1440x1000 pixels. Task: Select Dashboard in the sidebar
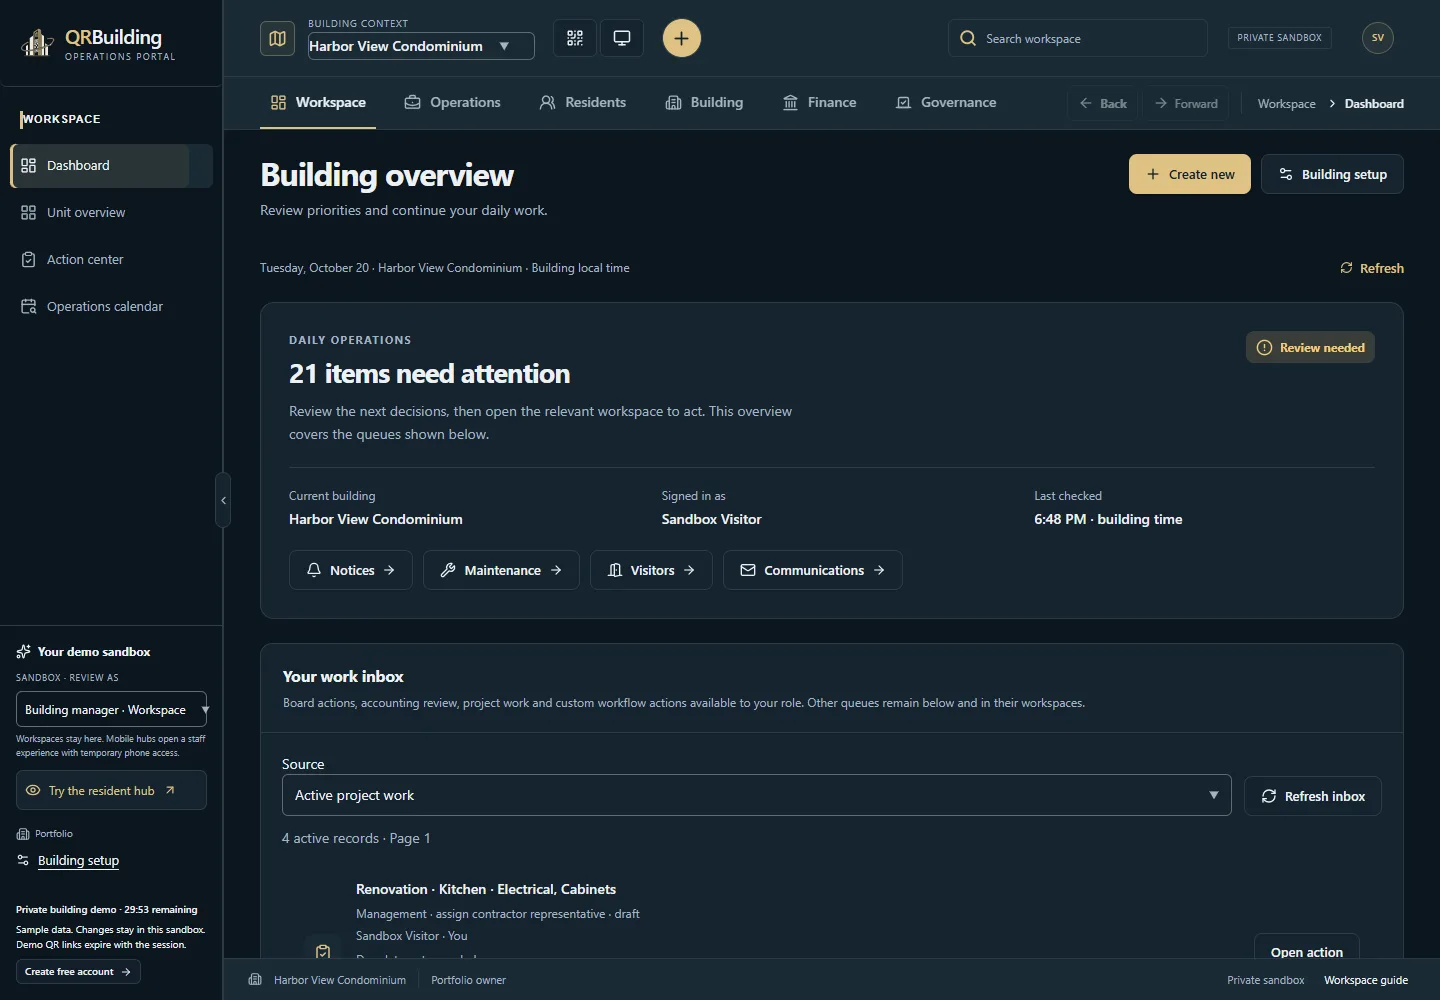click(111, 165)
